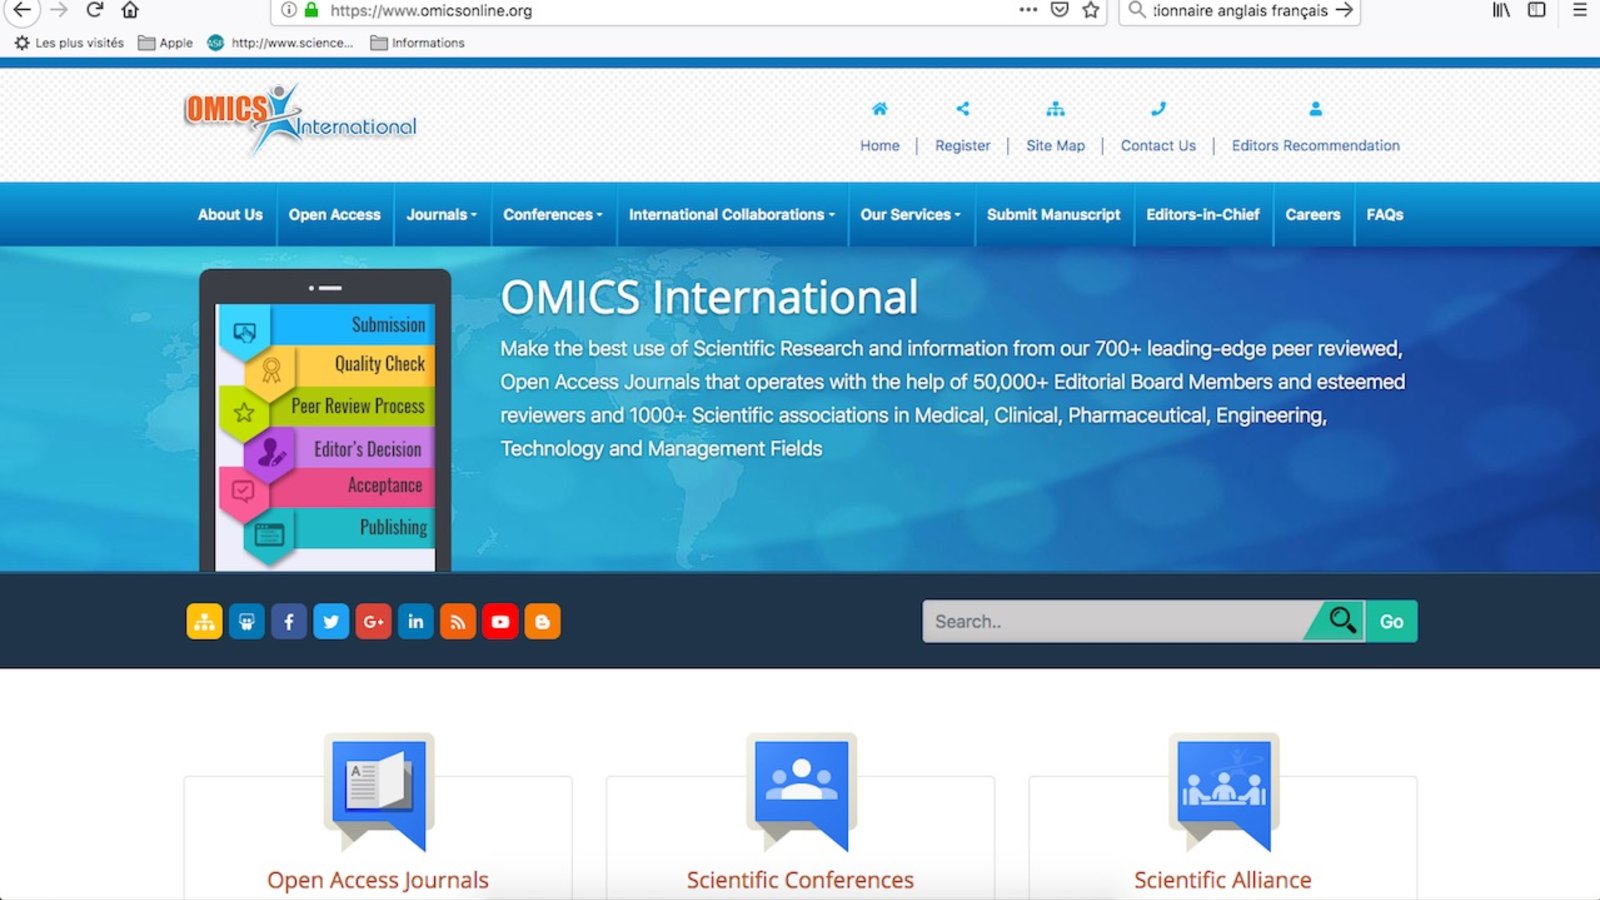Click the Open Access Journals book thumbnail

click(x=379, y=793)
